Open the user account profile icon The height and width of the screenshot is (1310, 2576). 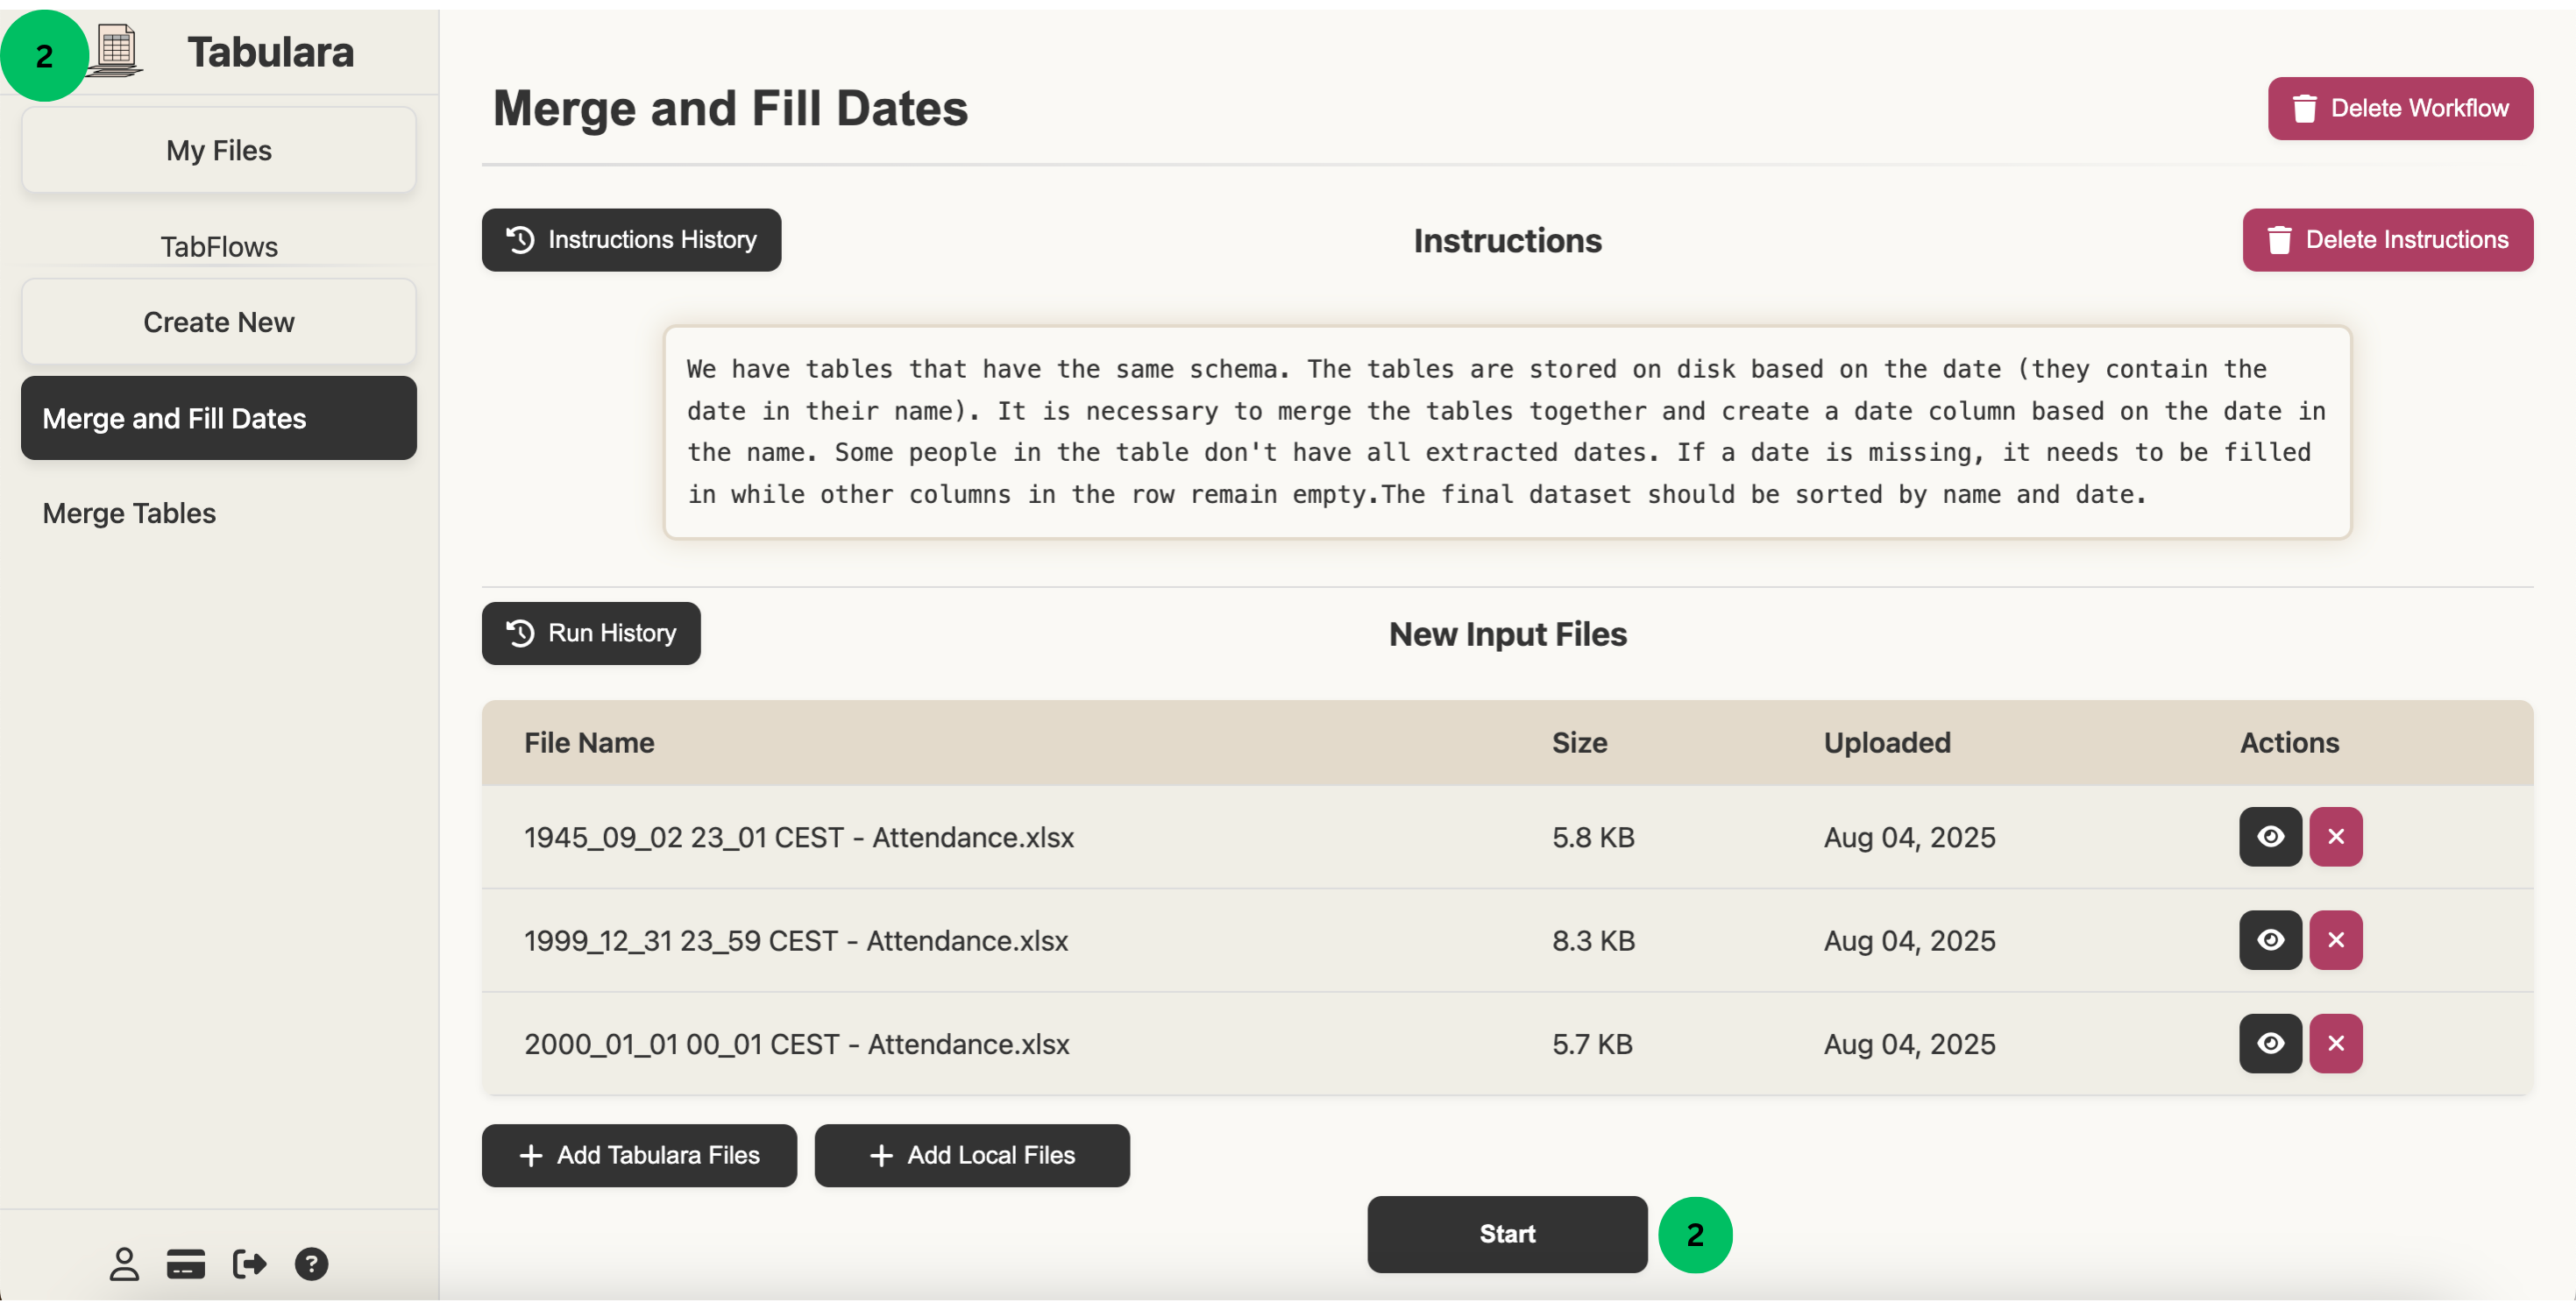[x=124, y=1263]
